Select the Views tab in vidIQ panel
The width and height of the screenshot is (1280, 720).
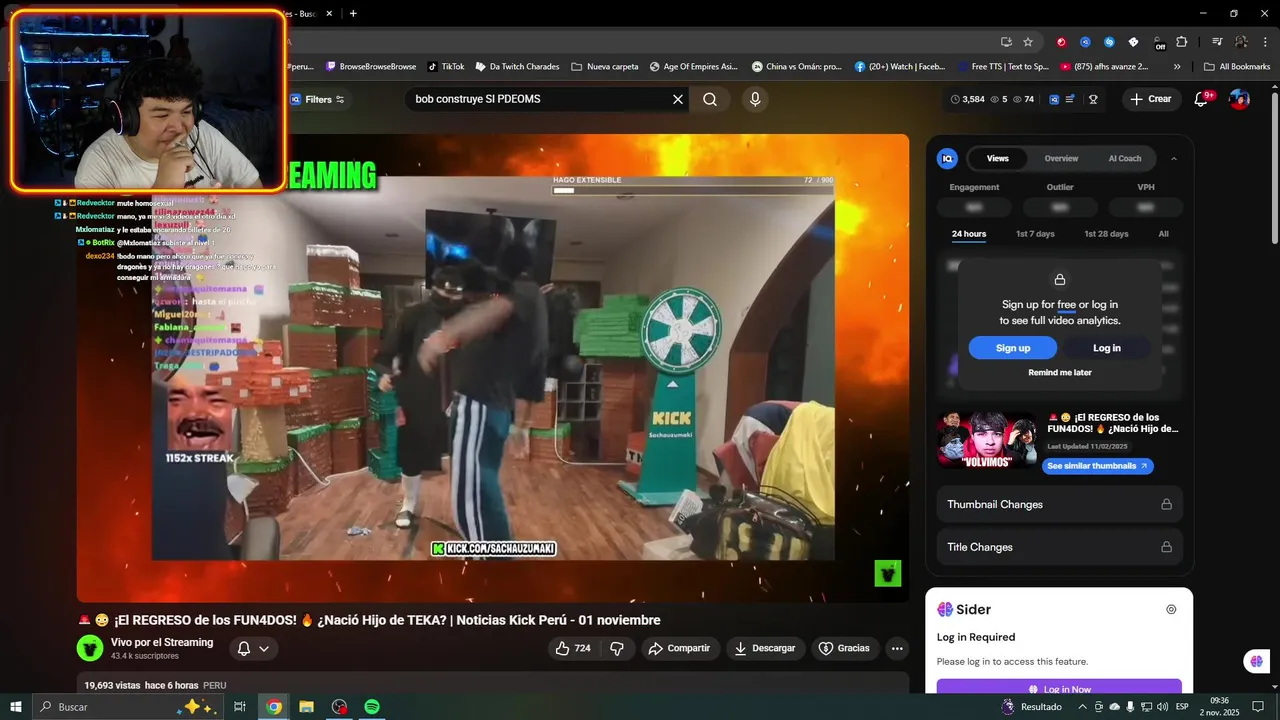997,158
